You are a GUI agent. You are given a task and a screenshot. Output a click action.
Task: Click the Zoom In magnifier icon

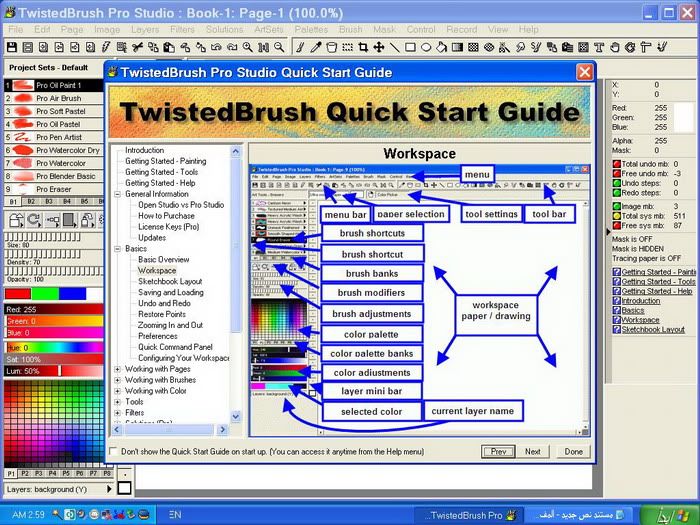248,47
